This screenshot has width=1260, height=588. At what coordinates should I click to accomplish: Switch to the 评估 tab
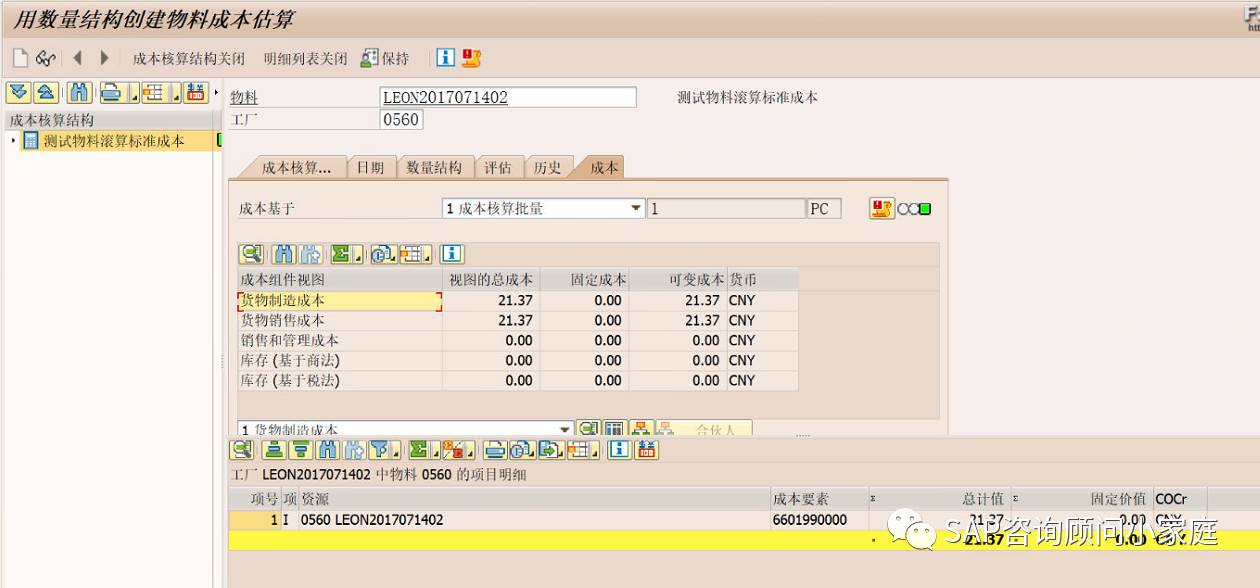tap(497, 168)
